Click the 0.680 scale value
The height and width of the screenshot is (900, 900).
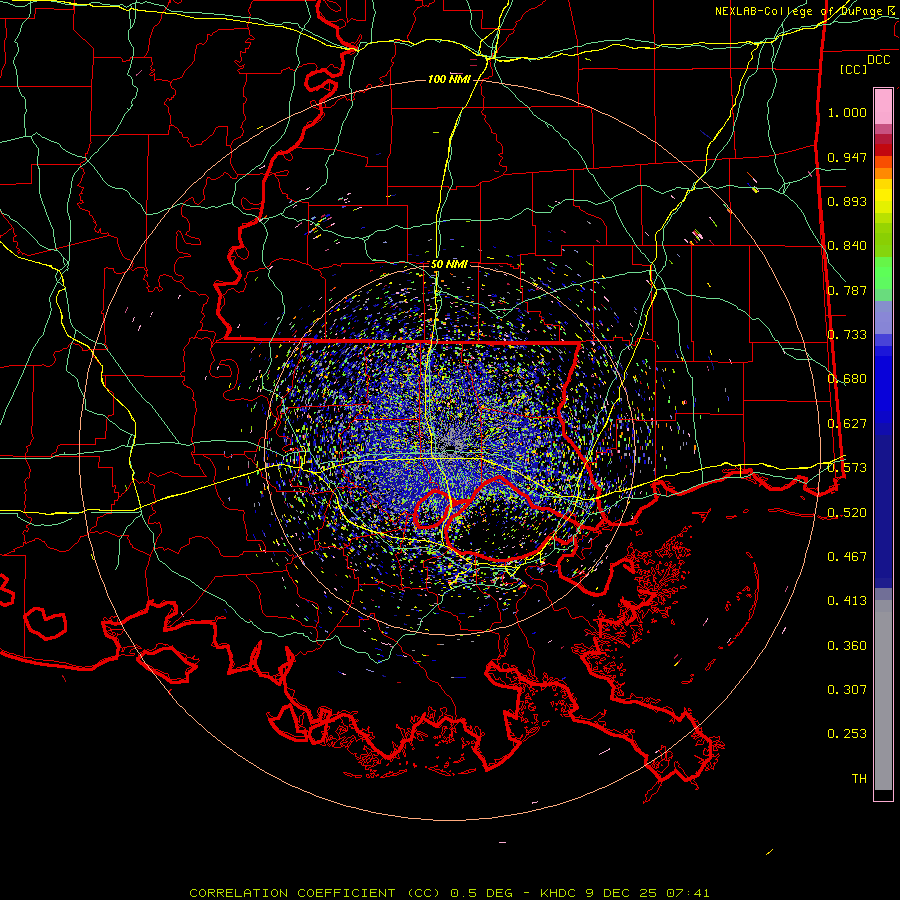(847, 379)
